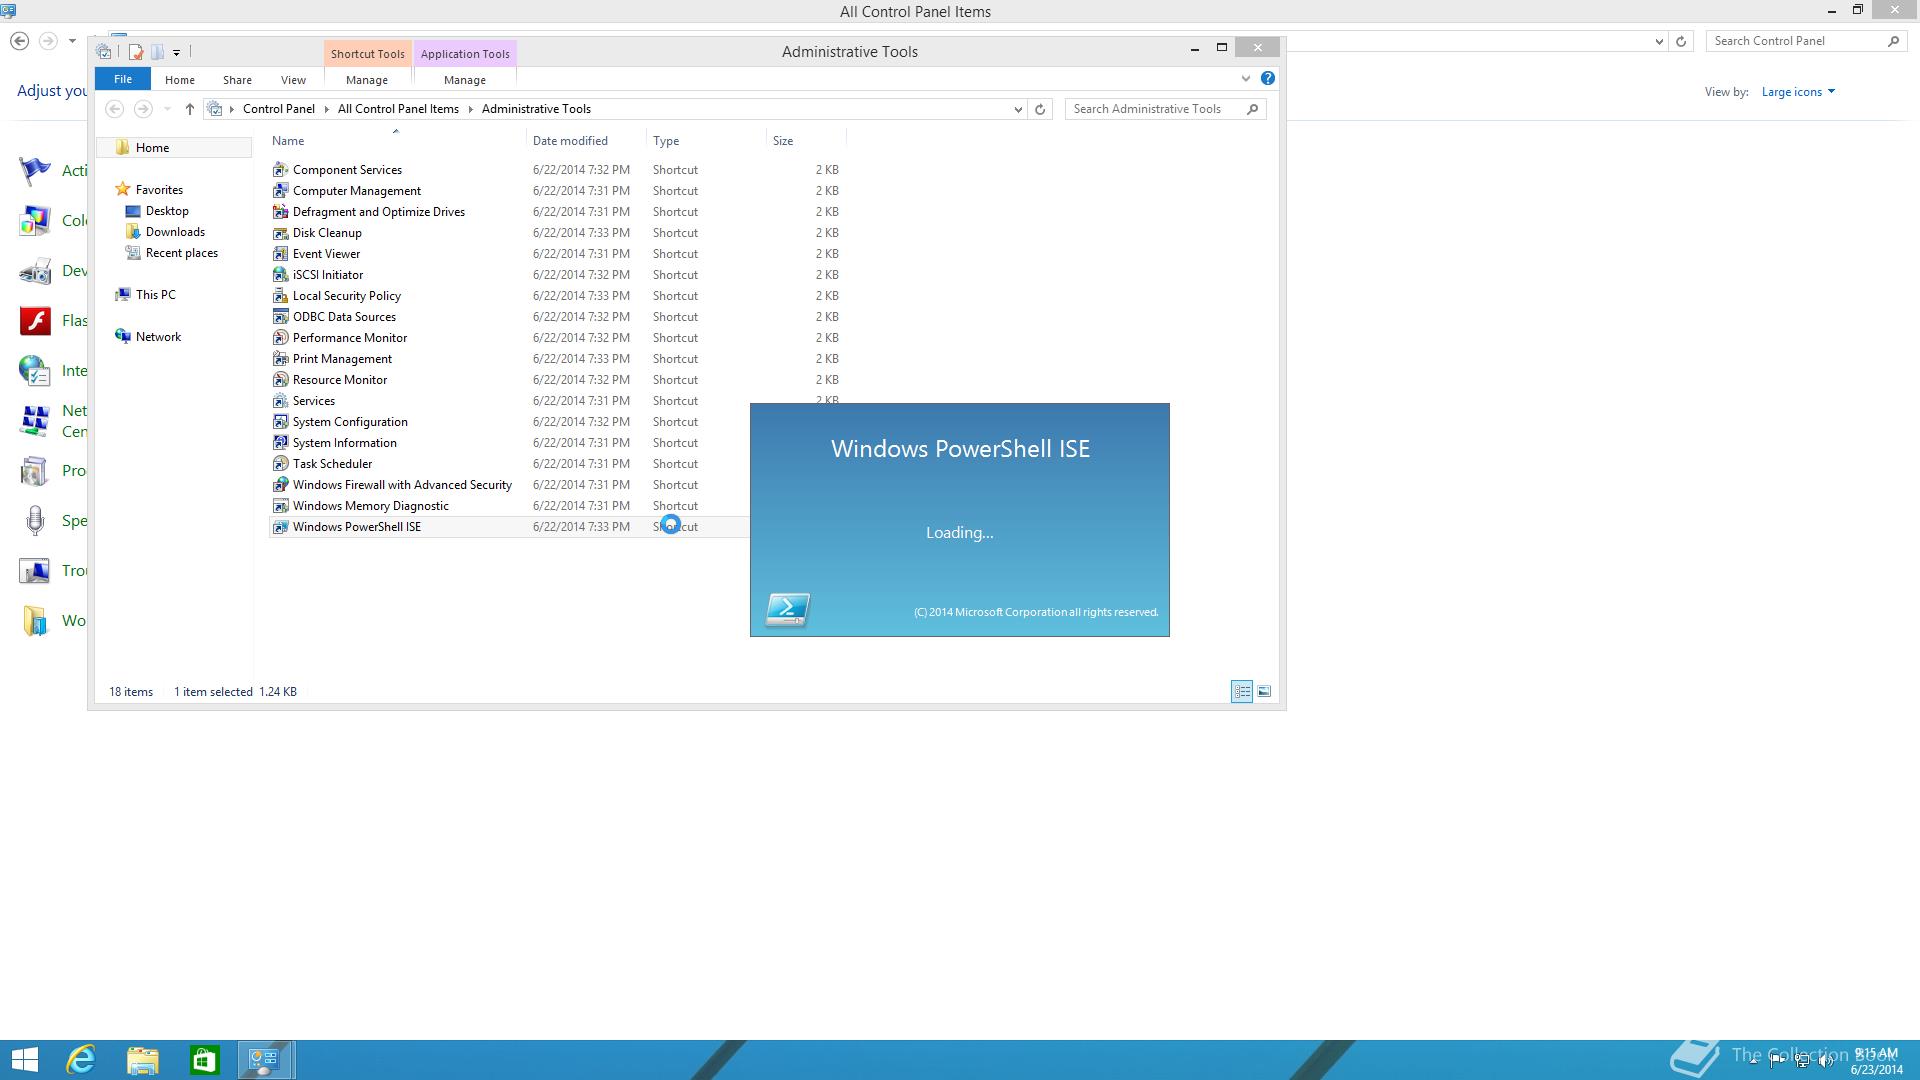Viewport: 1920px width, 1080px height.
Task: Open the Shortcut Tools contextual tab
Action: (368, 54)
